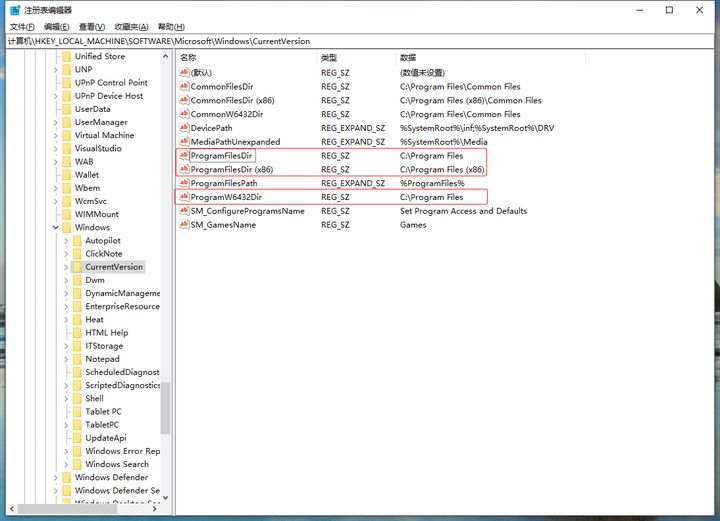Viewport: 720px width, 521px height.
Task: Expand the UserManager key
Action: click(x=56, y=123)
